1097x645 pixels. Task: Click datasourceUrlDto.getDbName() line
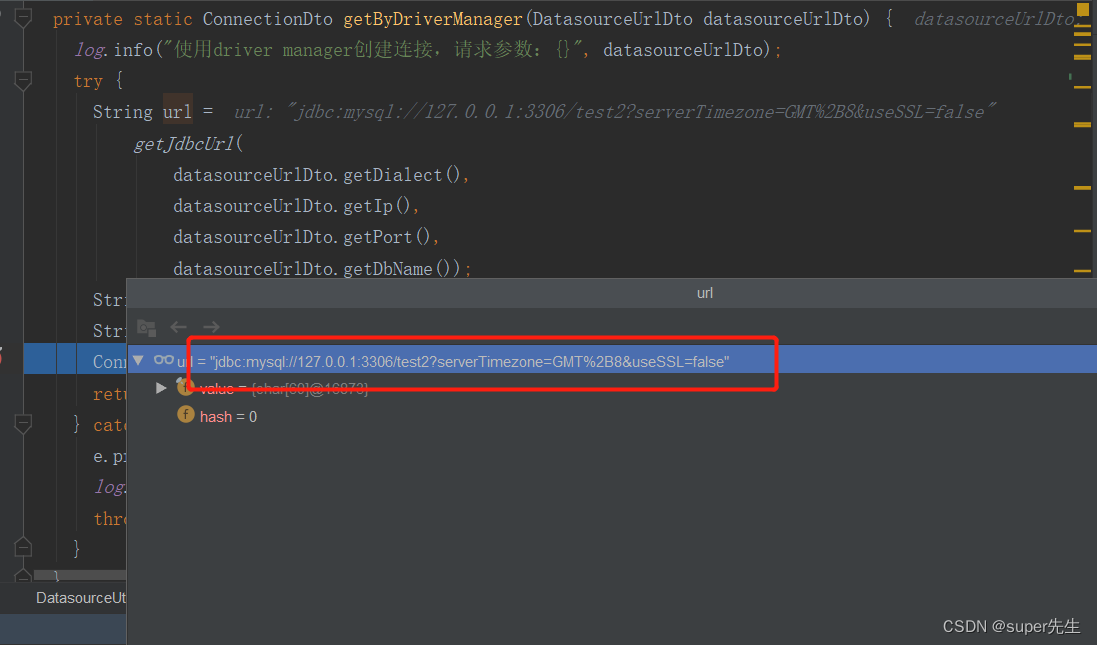(323, 268)
